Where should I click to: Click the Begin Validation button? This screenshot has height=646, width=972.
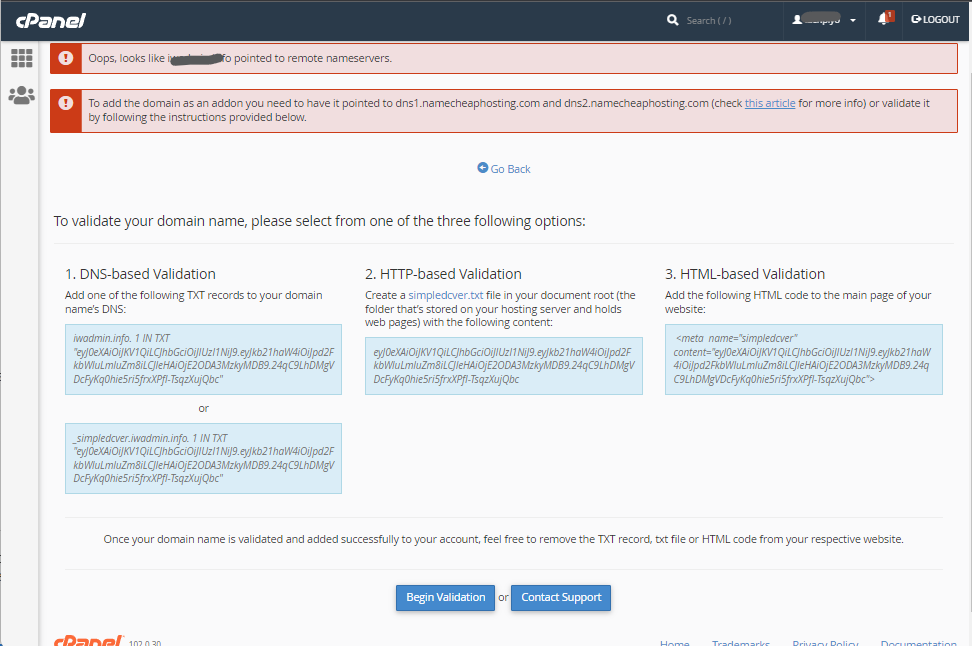(446, 598)
